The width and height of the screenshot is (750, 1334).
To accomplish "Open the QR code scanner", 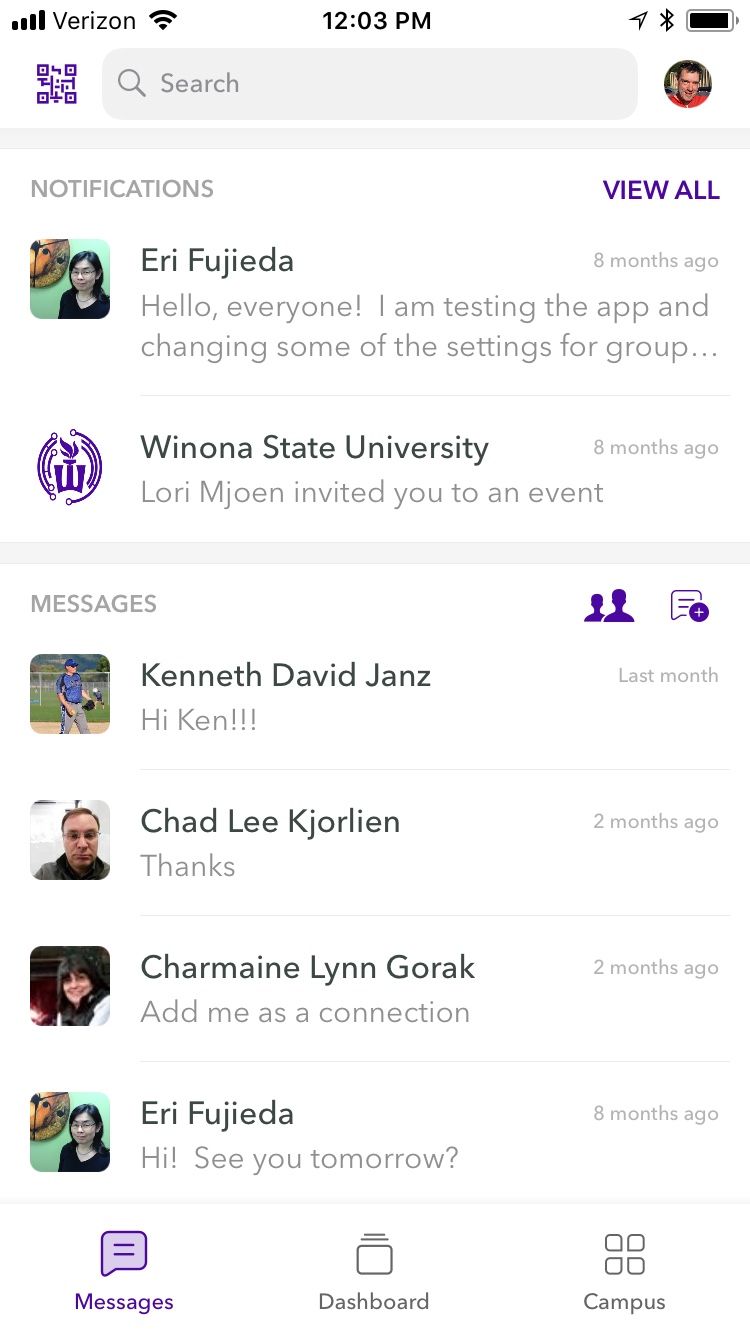I will (x=57, y=84).
